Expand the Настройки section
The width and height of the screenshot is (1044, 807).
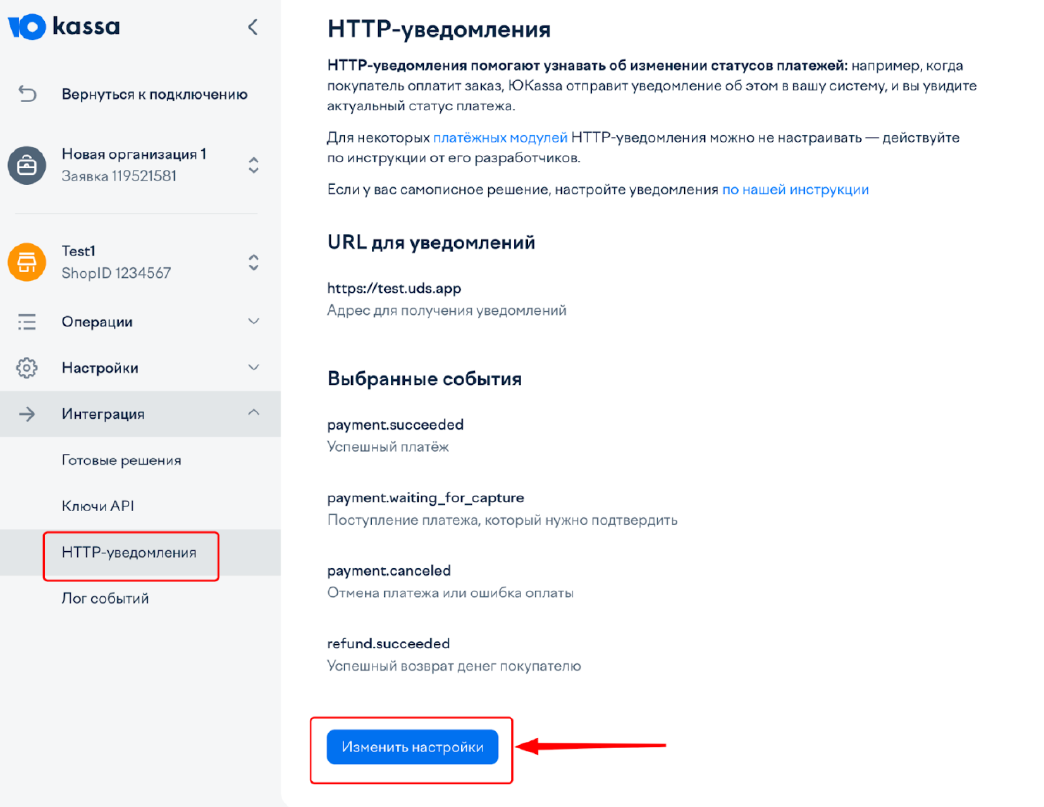click(254, 367)
